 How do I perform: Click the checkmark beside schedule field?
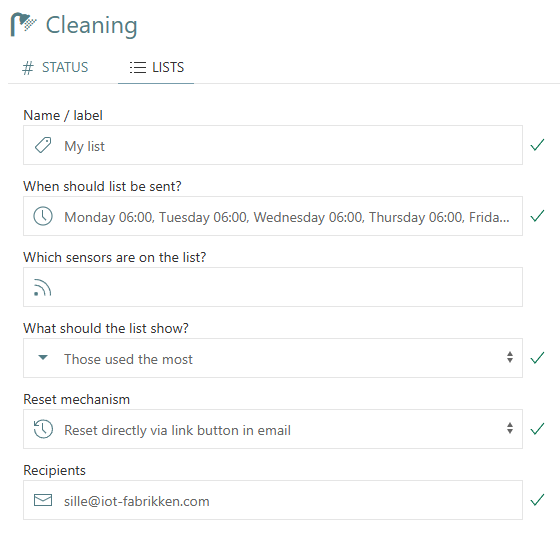[537, 216]
